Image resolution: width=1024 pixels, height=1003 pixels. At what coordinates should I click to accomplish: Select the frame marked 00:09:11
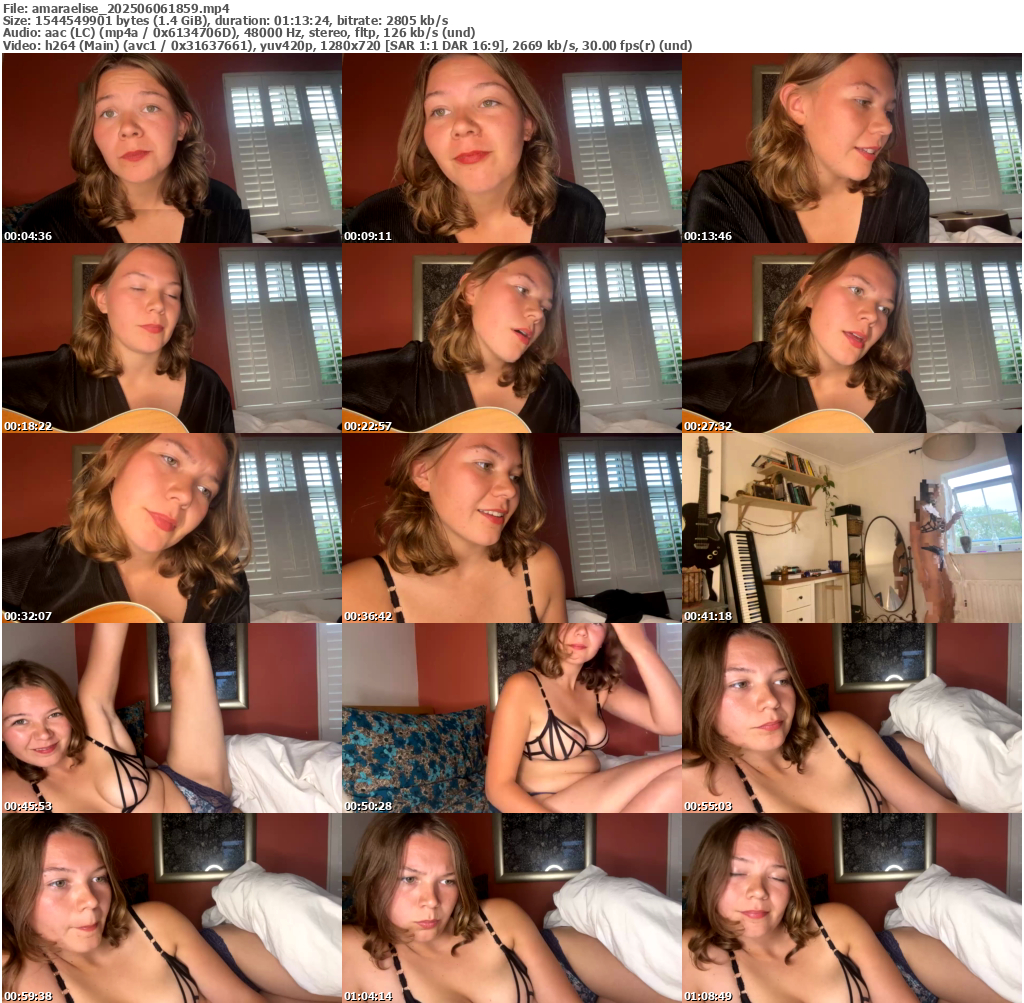pyautogui.click(x=512, y=148)
